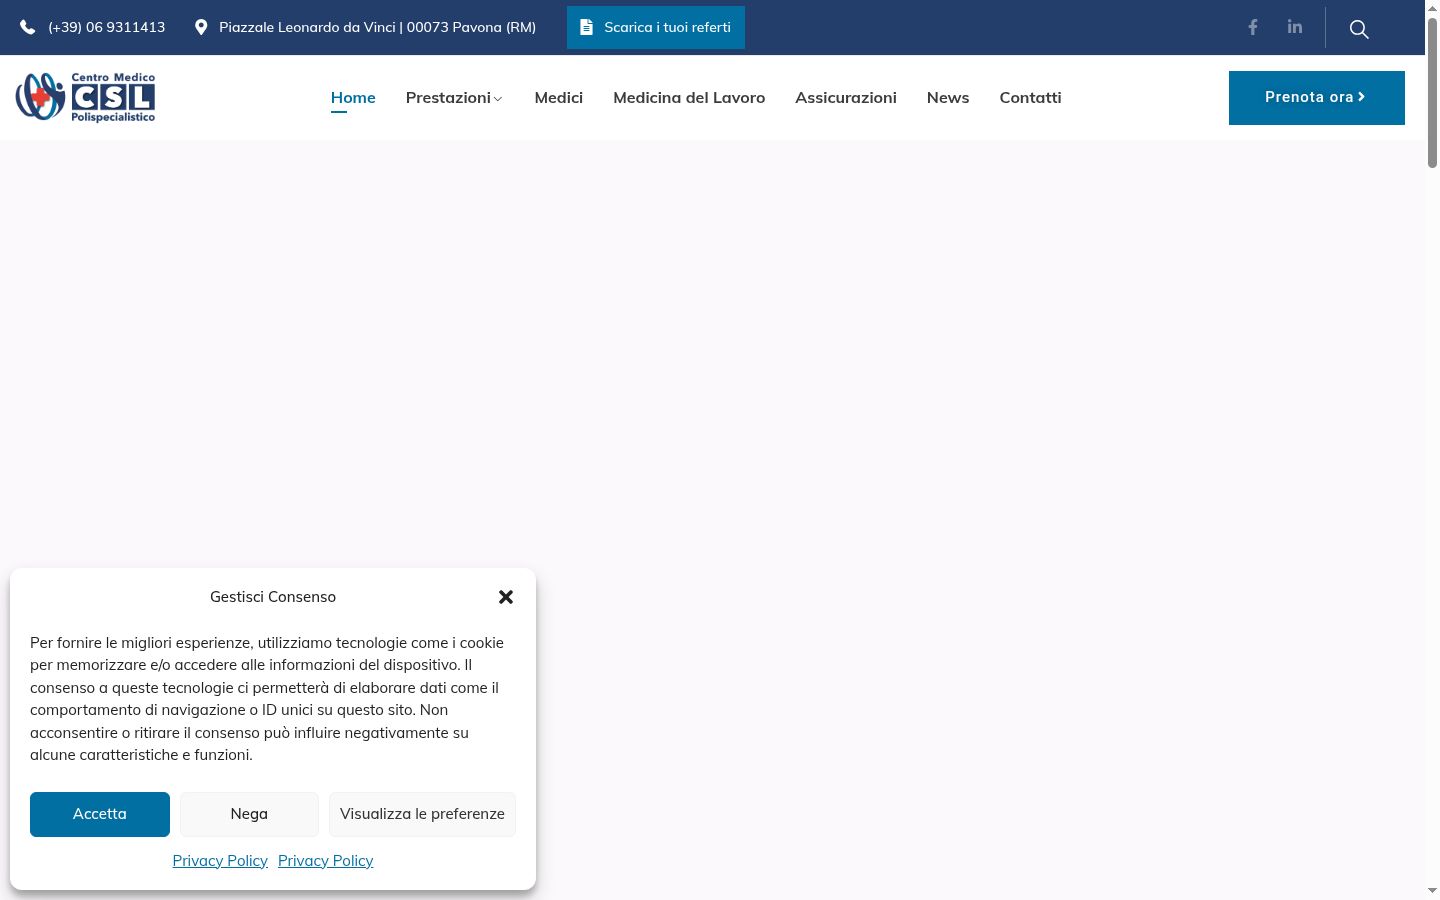The image size is (1440, 900).
Task: Open the Medici menu item
Action: pos(559,98)
